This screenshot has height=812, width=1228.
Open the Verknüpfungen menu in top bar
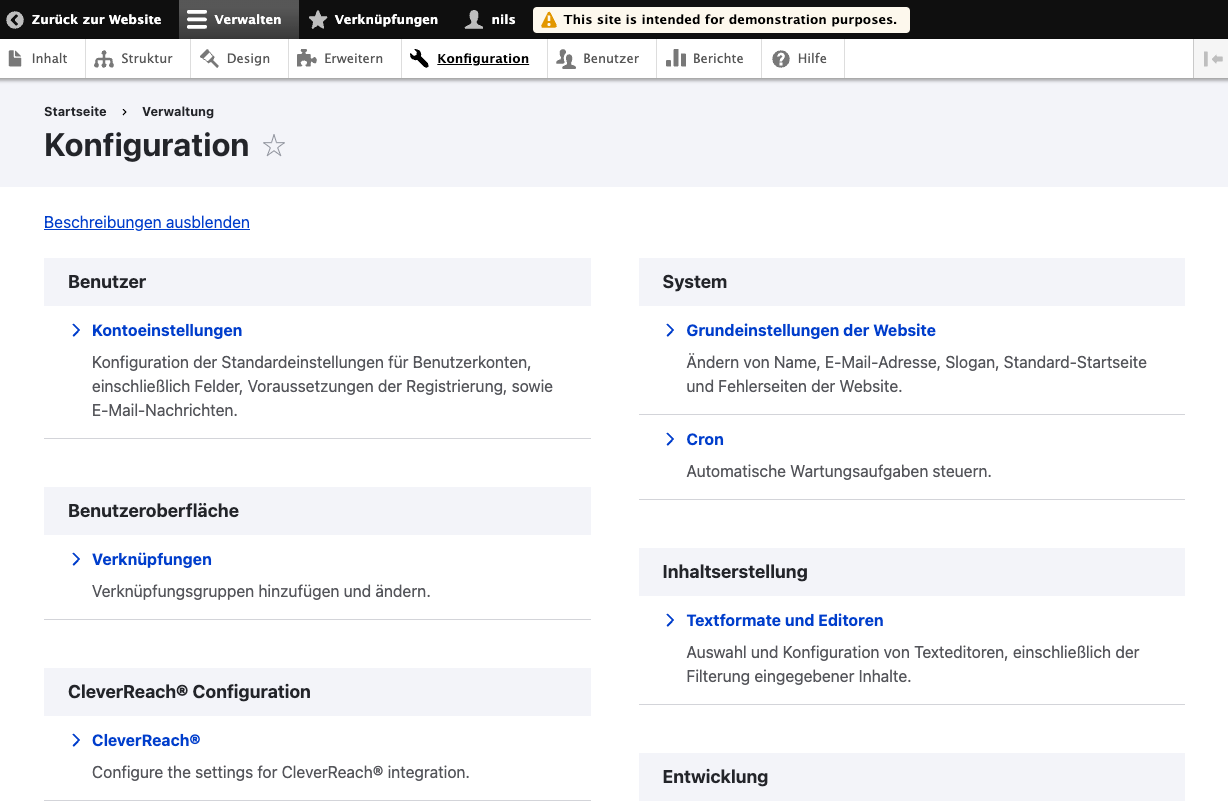[x=373, y=19]
